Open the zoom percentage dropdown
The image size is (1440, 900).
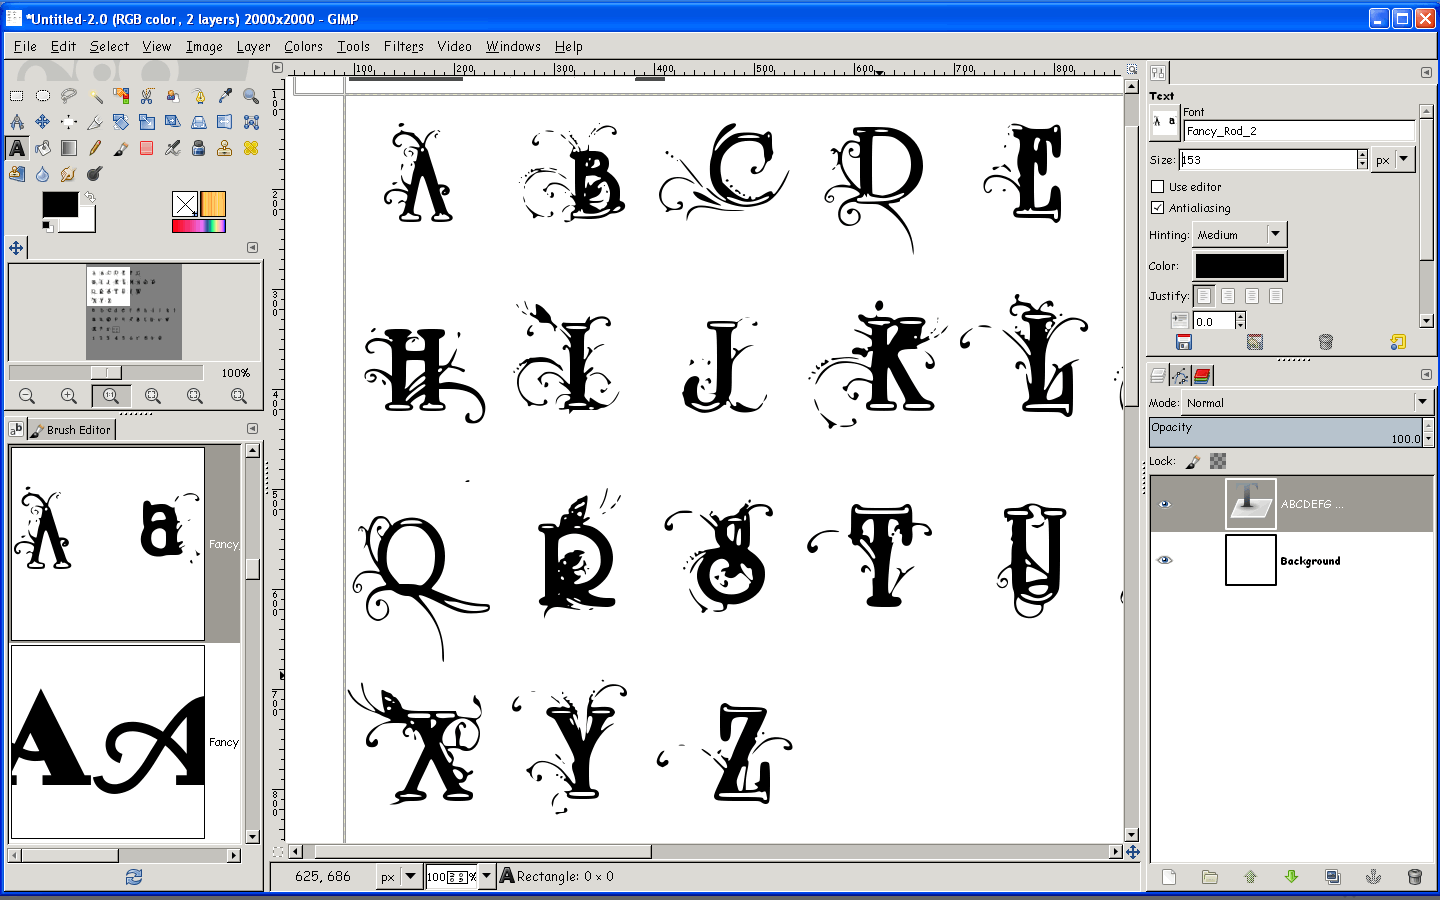click(x=486, y=877)
